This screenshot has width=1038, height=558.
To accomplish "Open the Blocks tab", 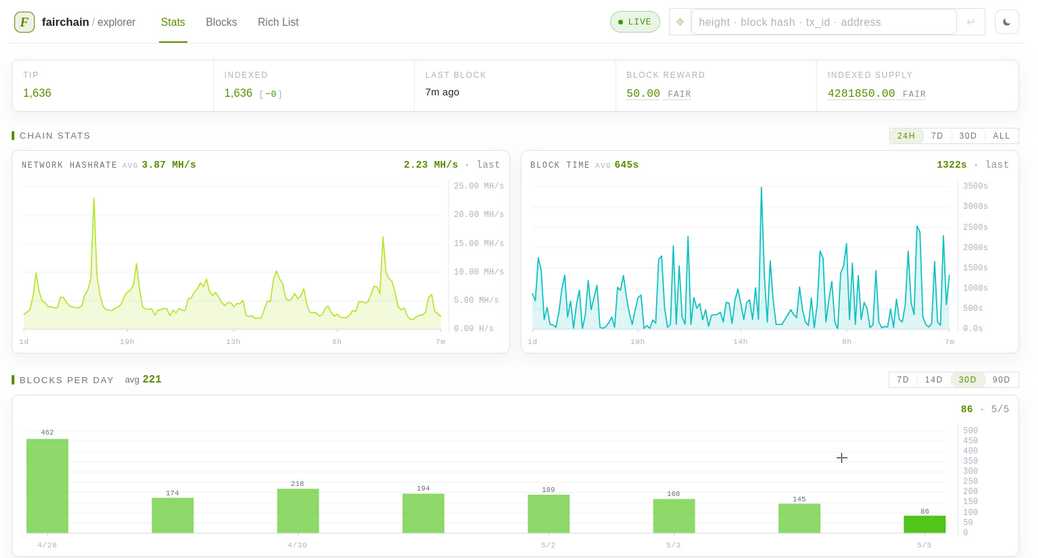I will pos(221,22).
